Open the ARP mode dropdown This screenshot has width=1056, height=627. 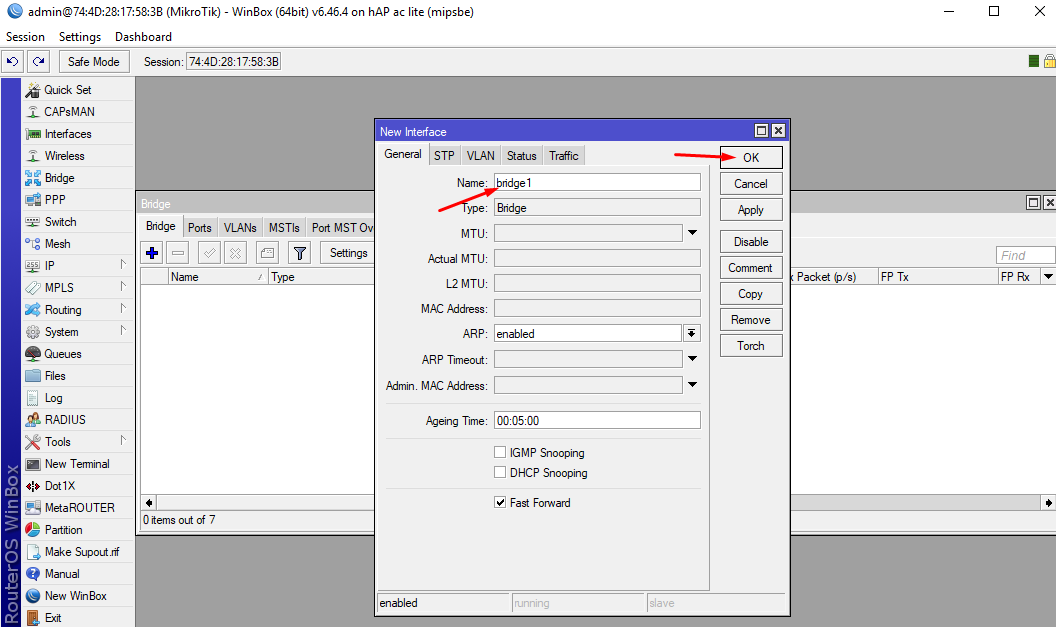pyautogui.click(x=692, y=333)
